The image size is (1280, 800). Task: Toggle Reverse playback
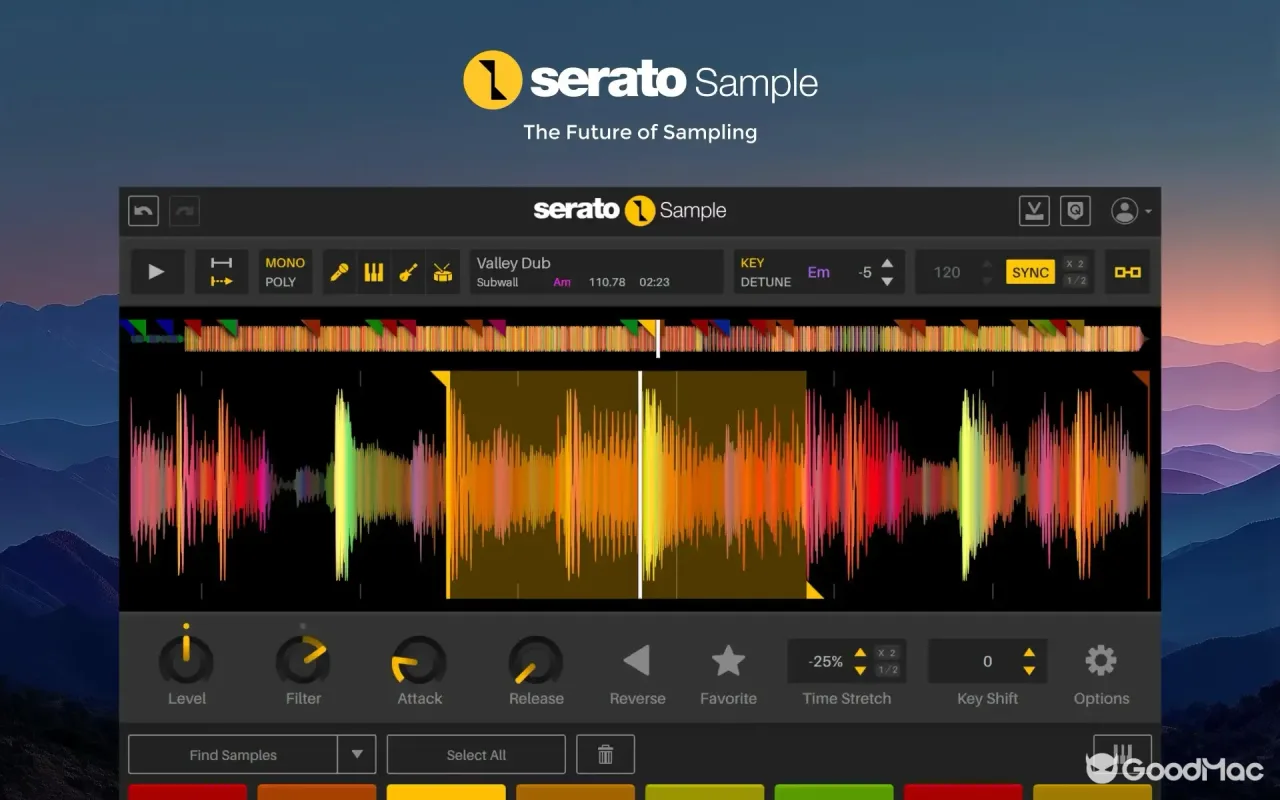pyautogui.click(x=637, y=660)
